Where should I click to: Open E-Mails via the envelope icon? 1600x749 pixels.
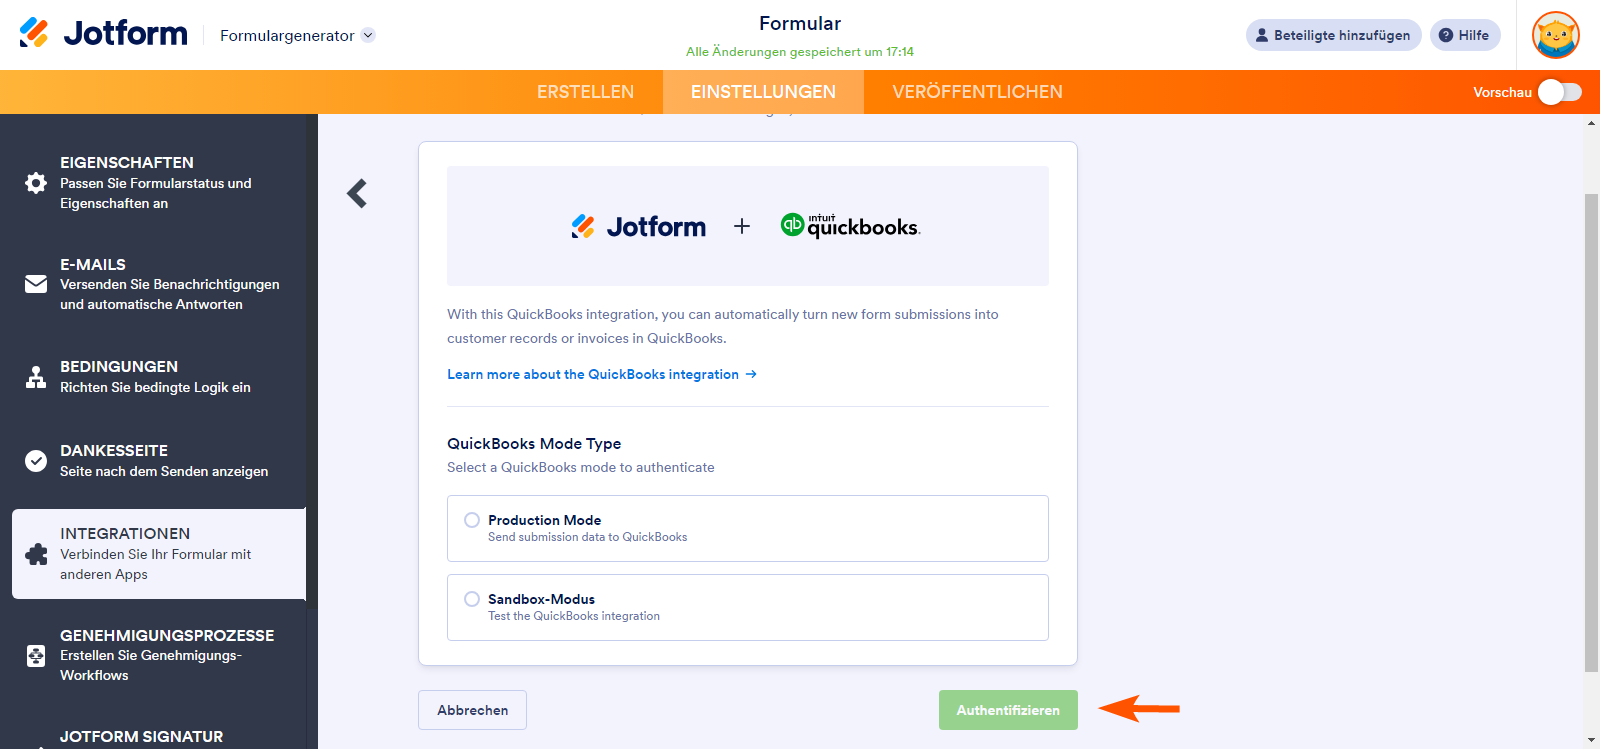36,284
